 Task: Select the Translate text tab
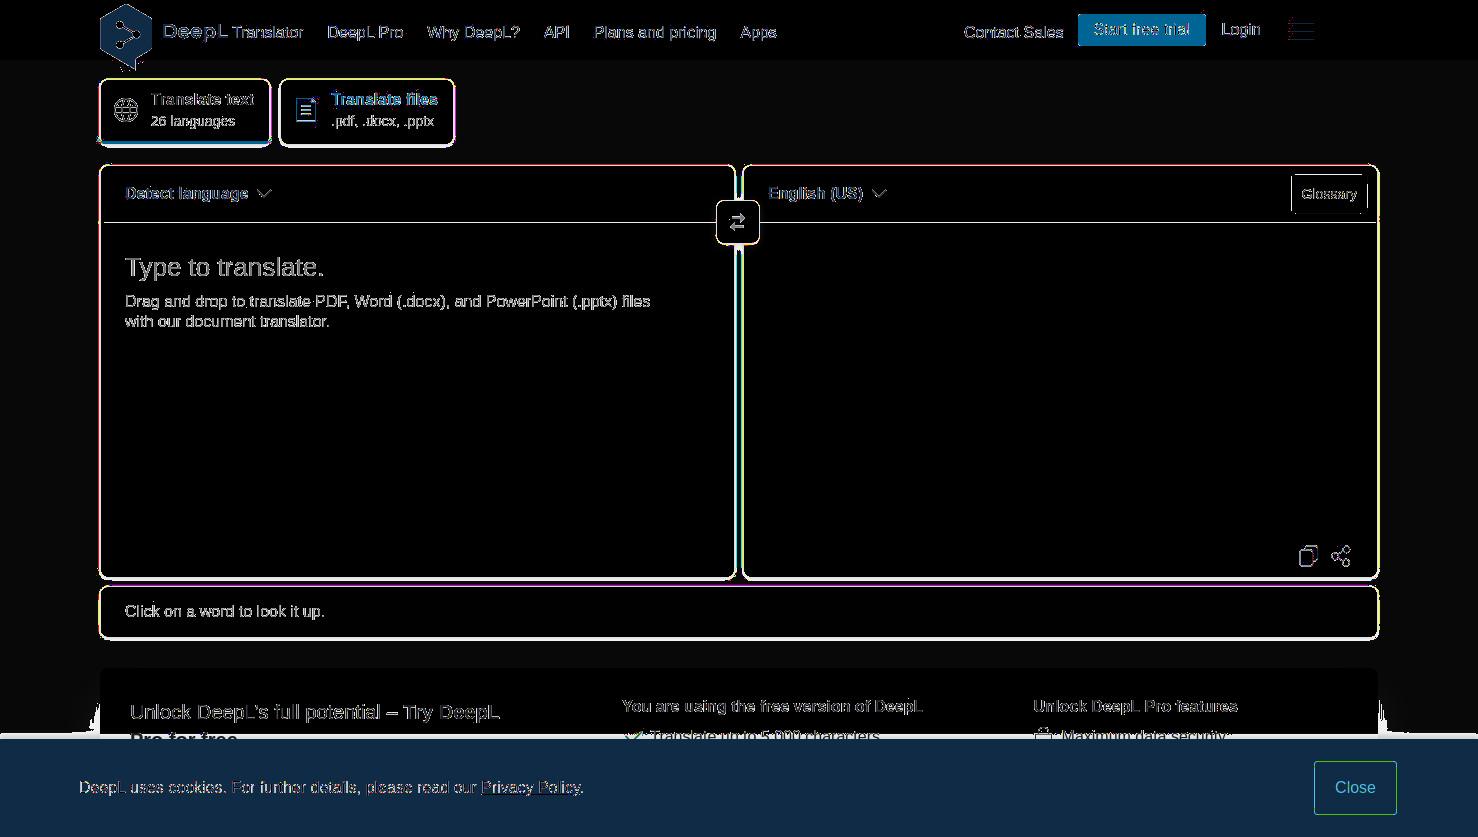pos(185,111)
